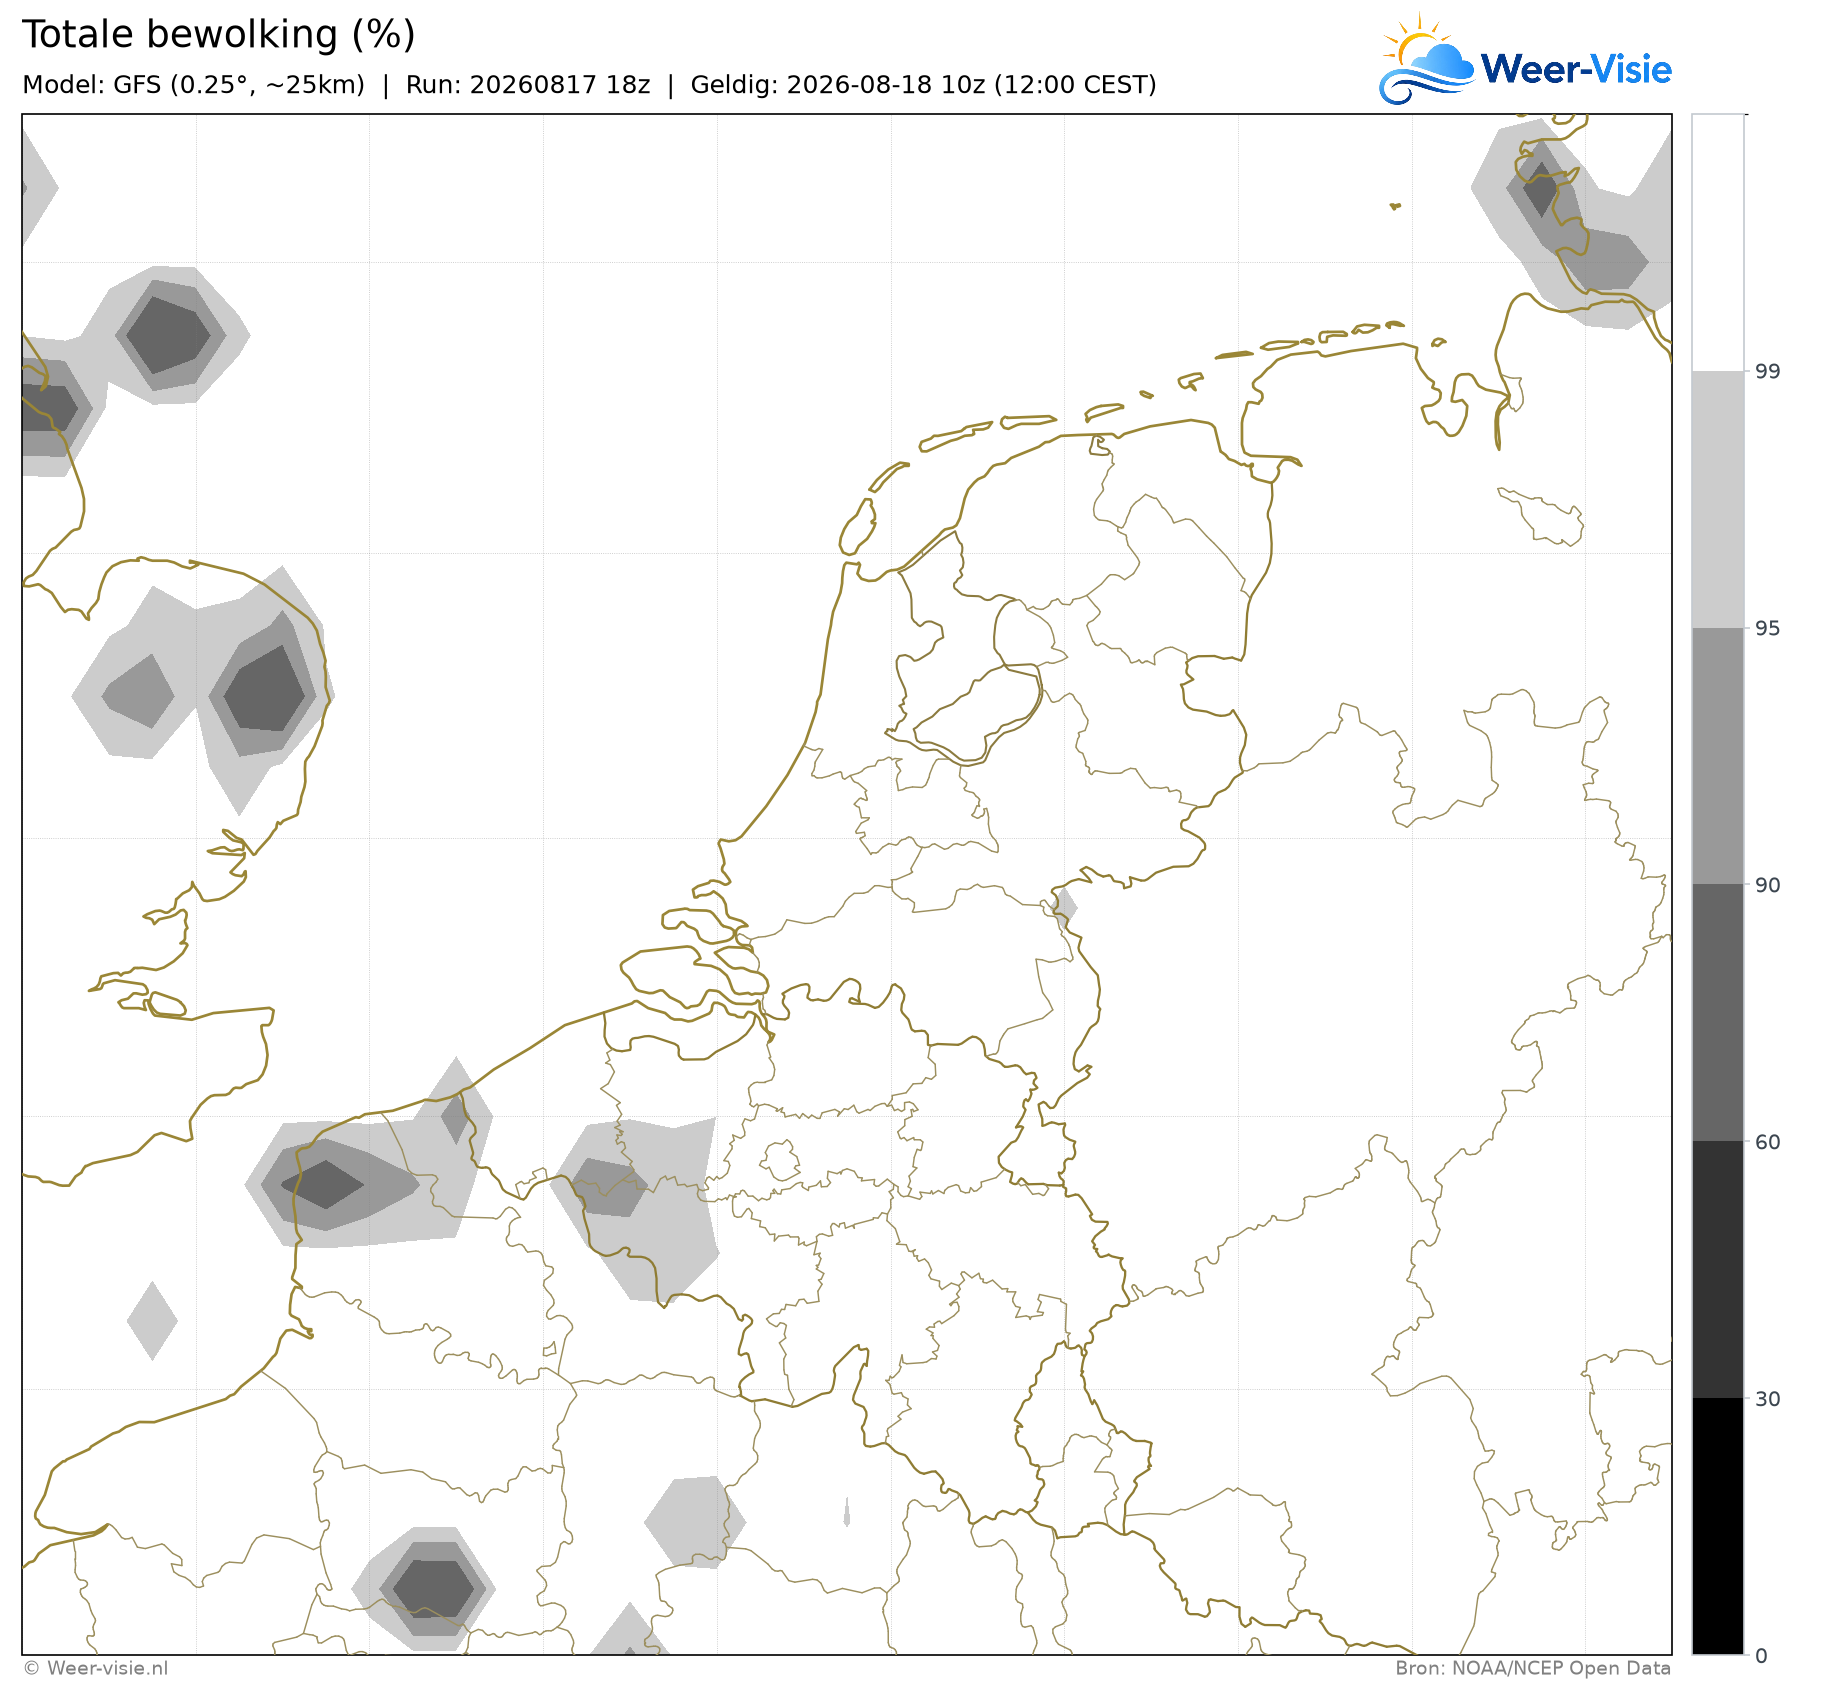Click the white 99-100% colorbar segment
1824x1681 pixels.
[x=1718, y=243]
